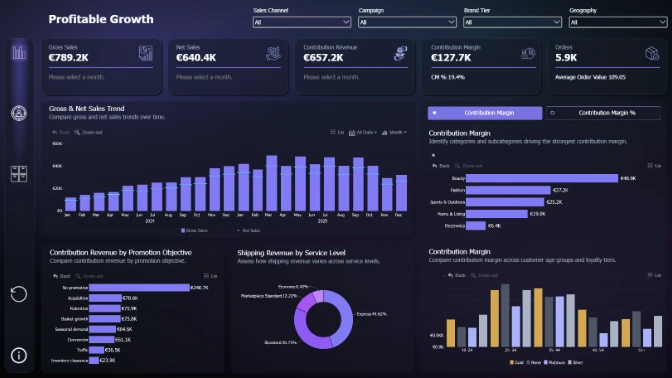Click the reset refresh sidebar icon

pyautogui.click(x=19, y=294)
